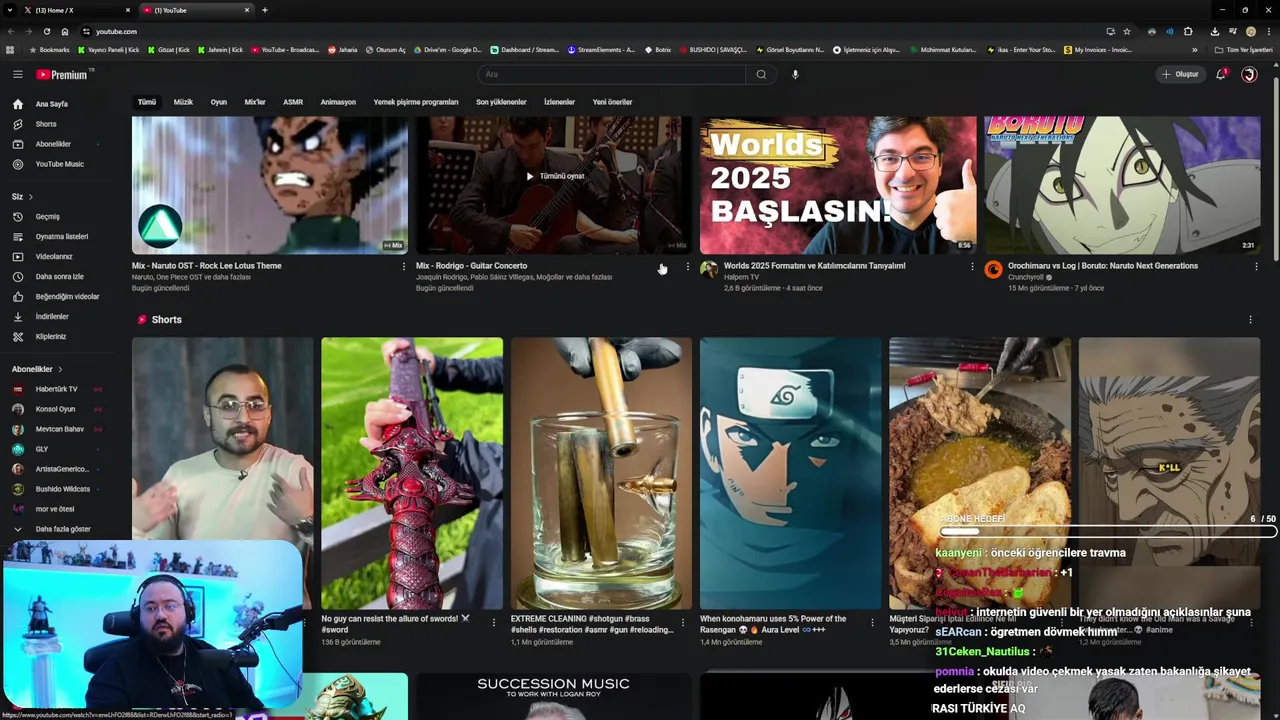Viewport: 1280px width, 720px height.
Task: Open the red sword Short thumbnail
Action: (412, 473)
